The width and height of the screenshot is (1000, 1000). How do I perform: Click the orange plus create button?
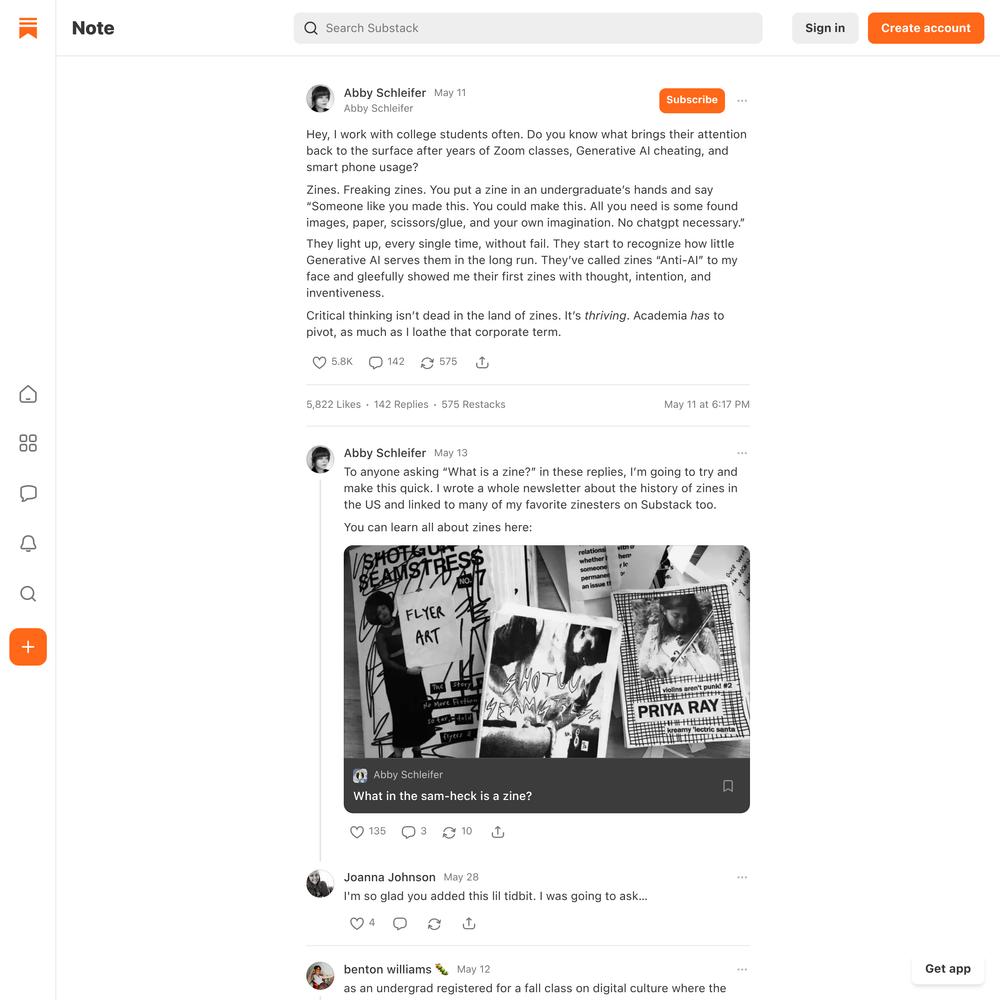(x=28, y=647)
